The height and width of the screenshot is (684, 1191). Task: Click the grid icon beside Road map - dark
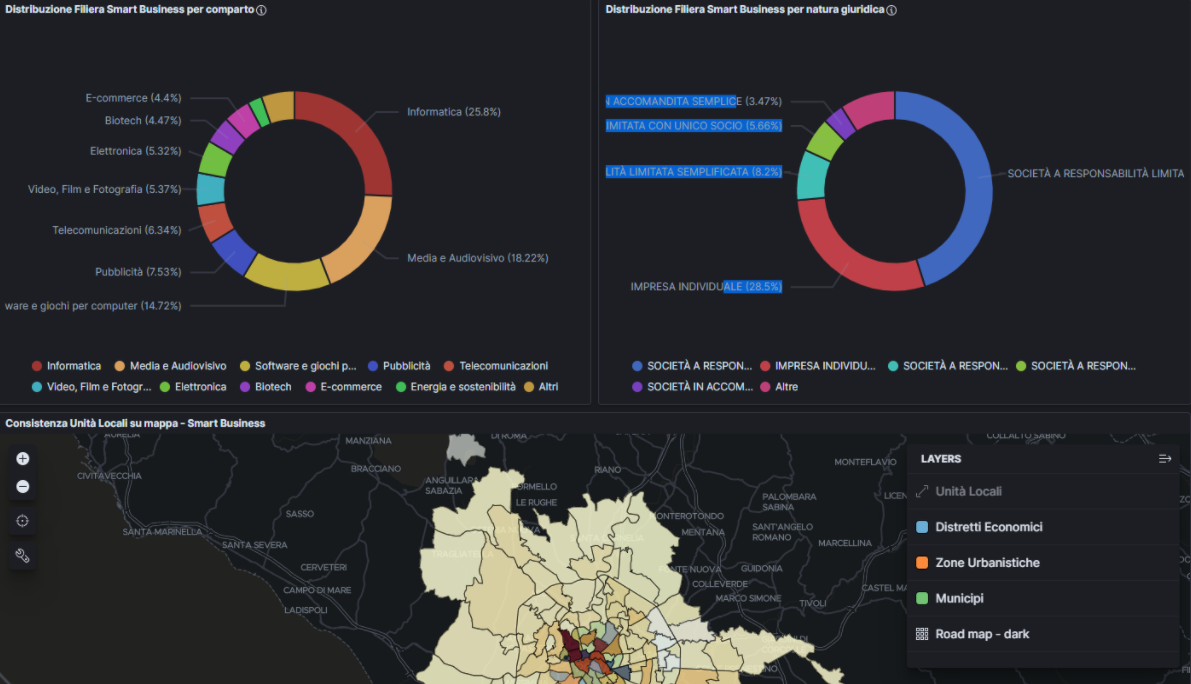coord(924,633)
